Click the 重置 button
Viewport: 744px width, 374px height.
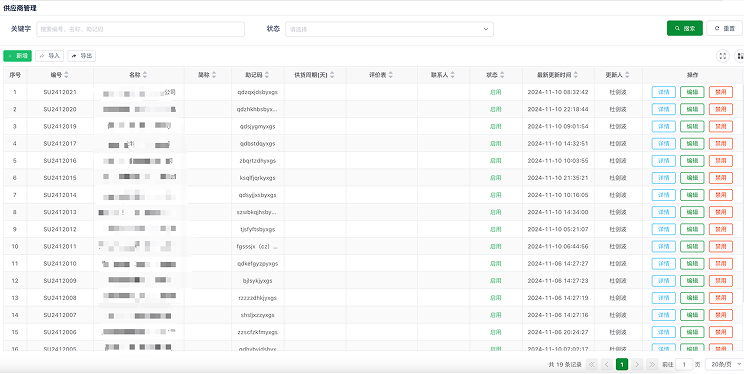724,28
